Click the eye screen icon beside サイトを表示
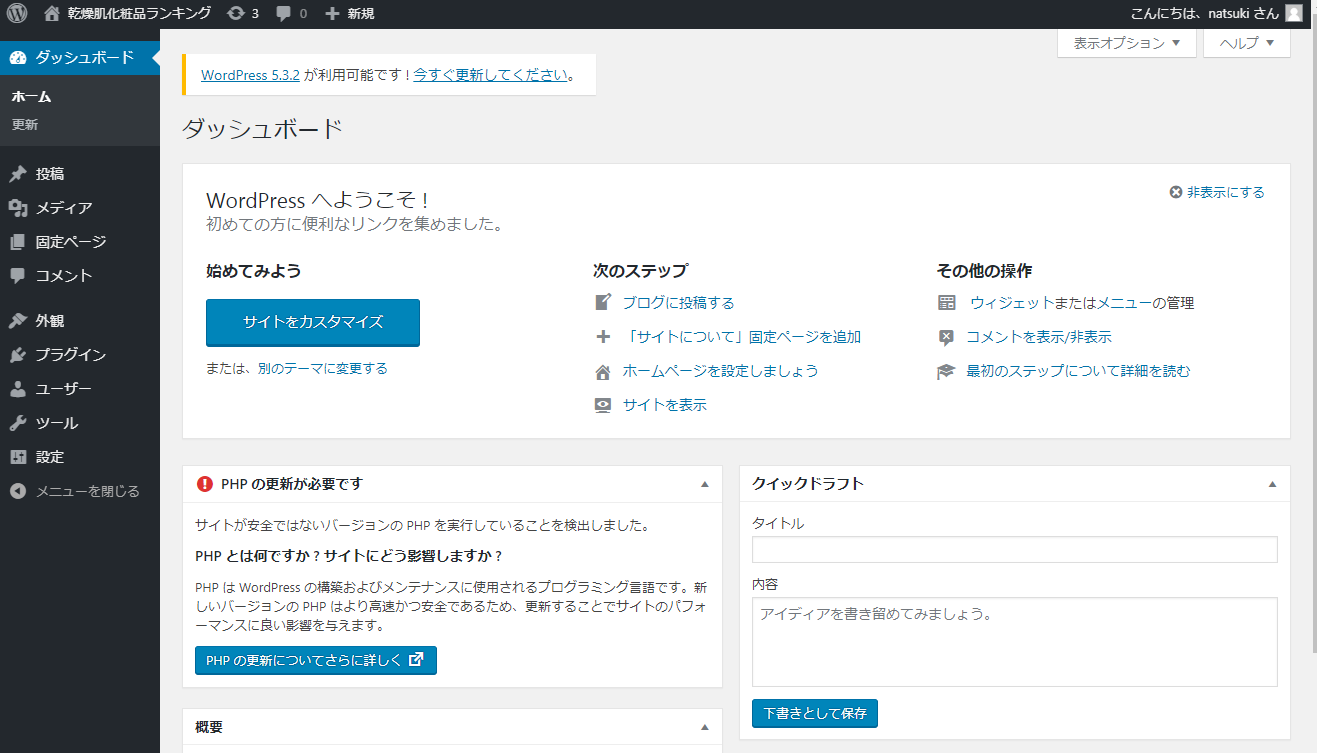This screenshot has height=753, width=1317. pos(603,405)
